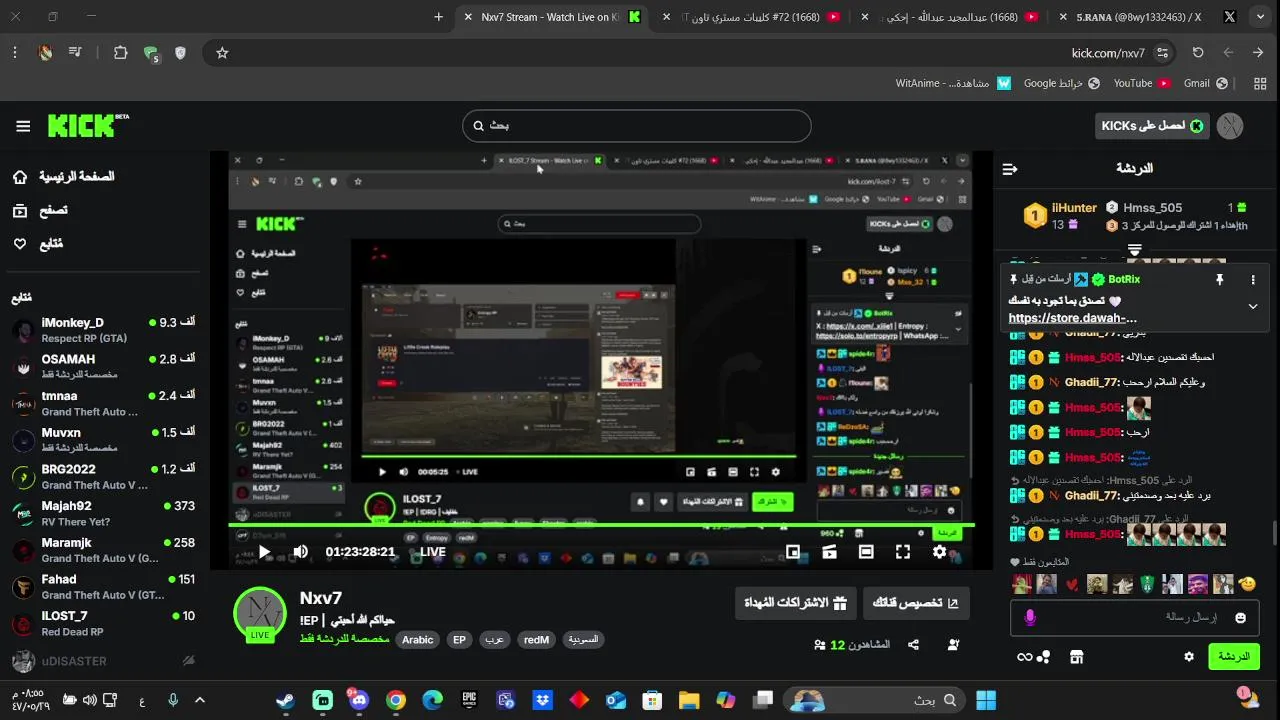Screen dimensions: 1280x720
Task: Open the user profile avatar at top right
Action: coord(1230,126)
